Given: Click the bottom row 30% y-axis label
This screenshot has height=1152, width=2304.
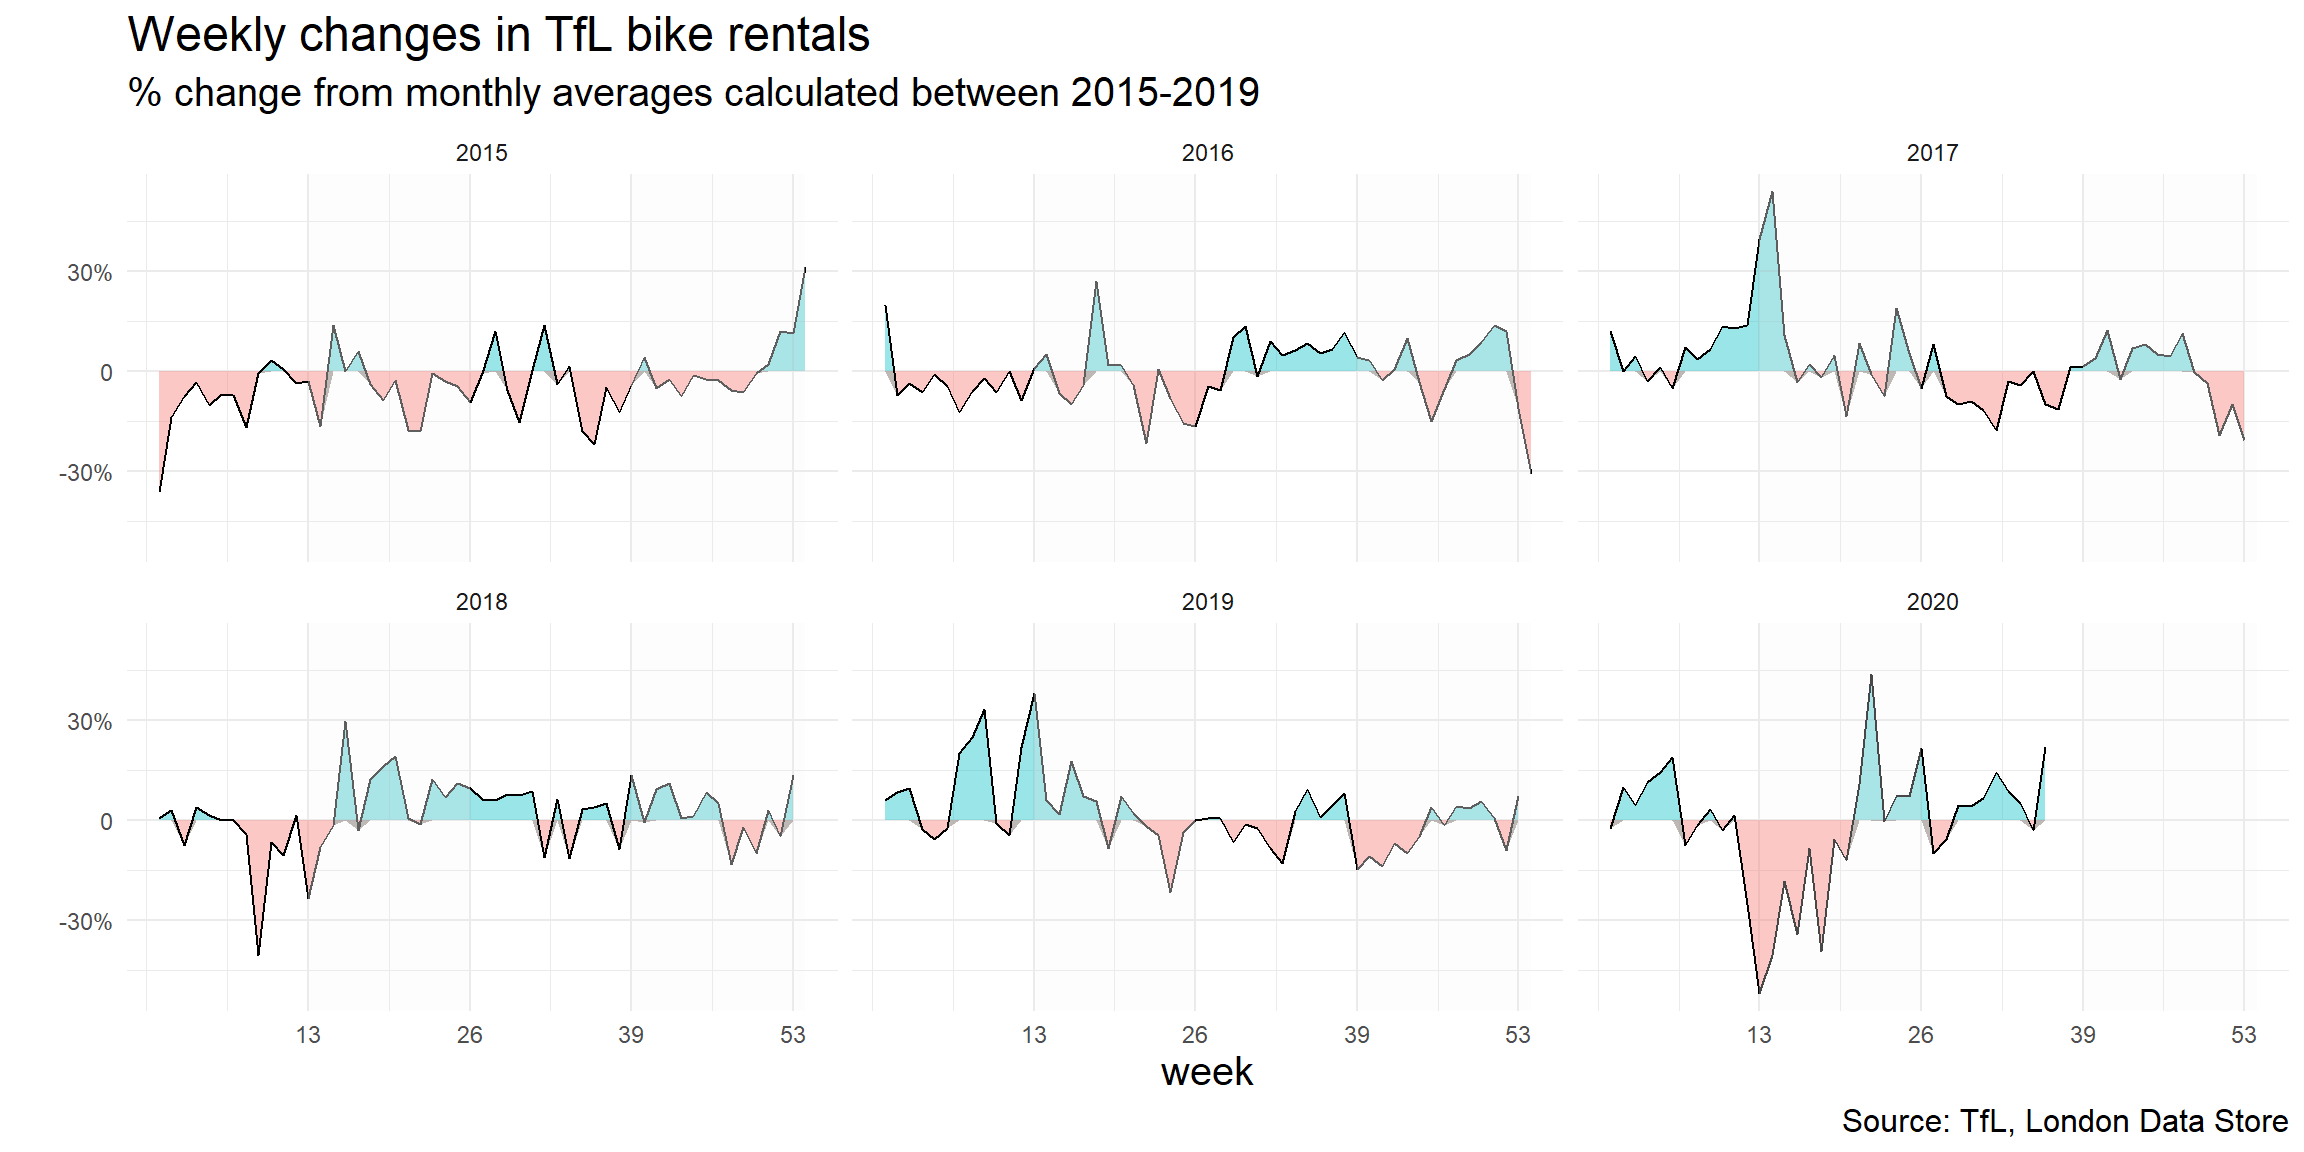Looking at the screenshot, I should click(90, 722).
